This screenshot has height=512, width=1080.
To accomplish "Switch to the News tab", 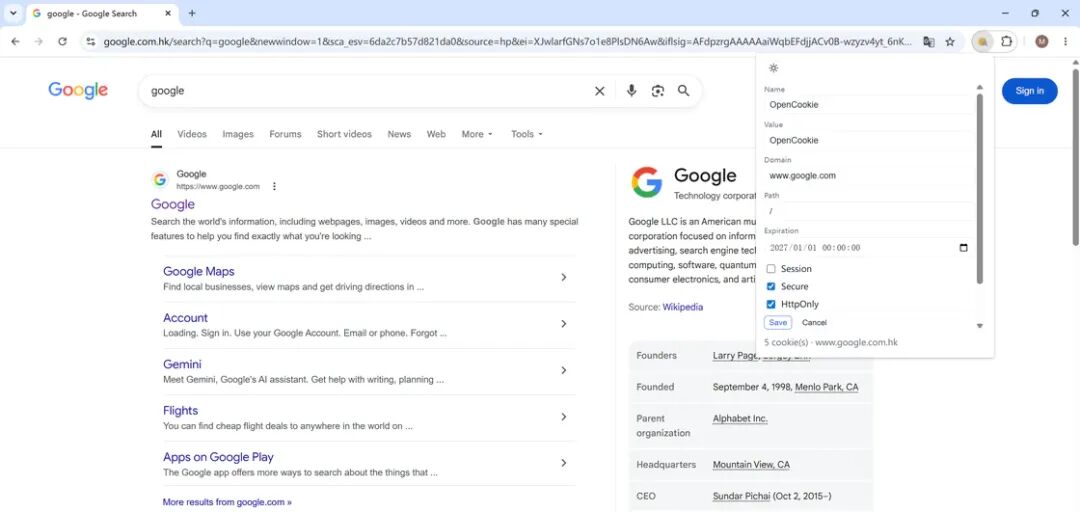I will pos(399,134).
